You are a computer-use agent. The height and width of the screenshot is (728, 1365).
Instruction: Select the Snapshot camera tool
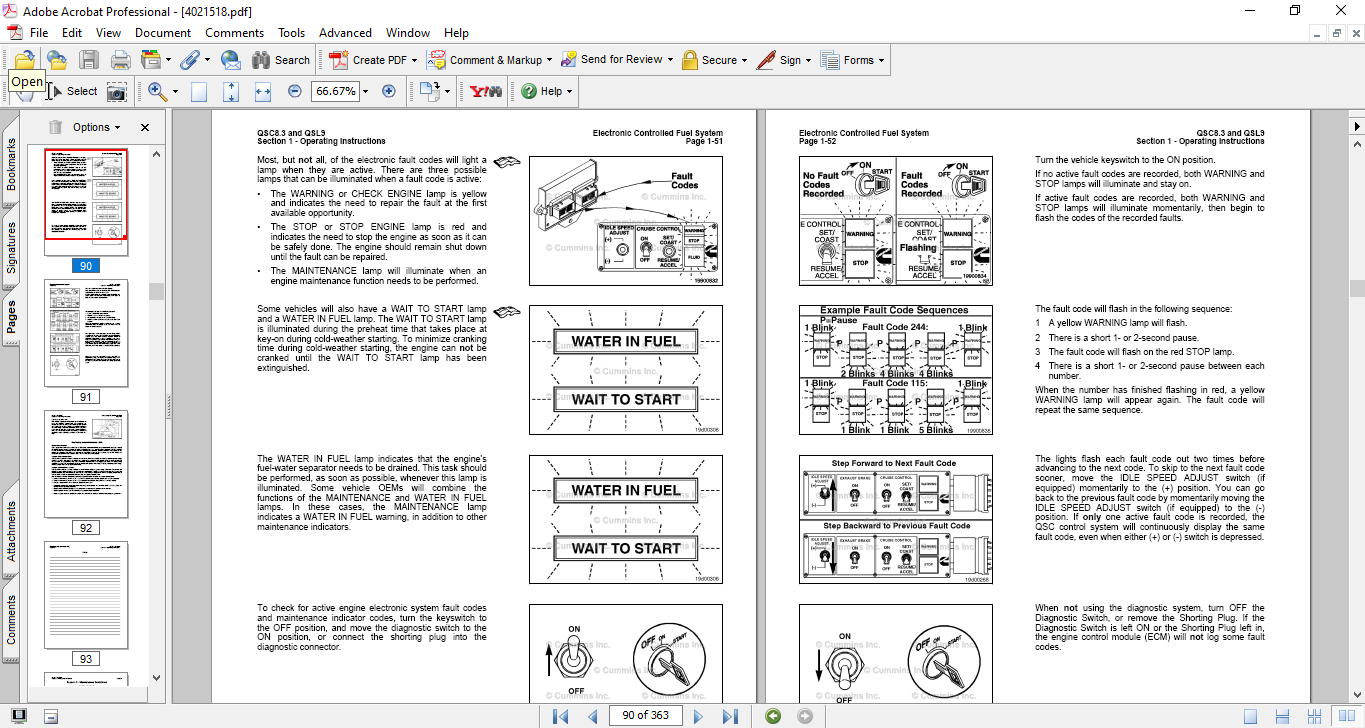[x=117, y=92]
